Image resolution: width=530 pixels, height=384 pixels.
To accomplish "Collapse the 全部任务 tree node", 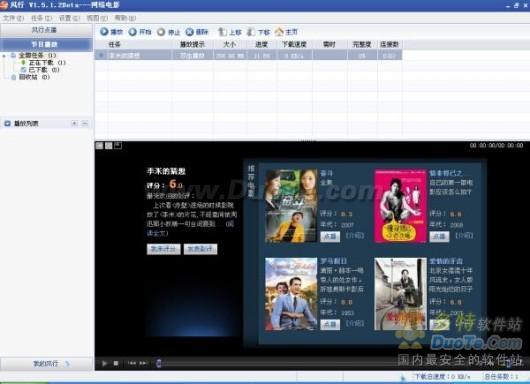I will point(4,55).
